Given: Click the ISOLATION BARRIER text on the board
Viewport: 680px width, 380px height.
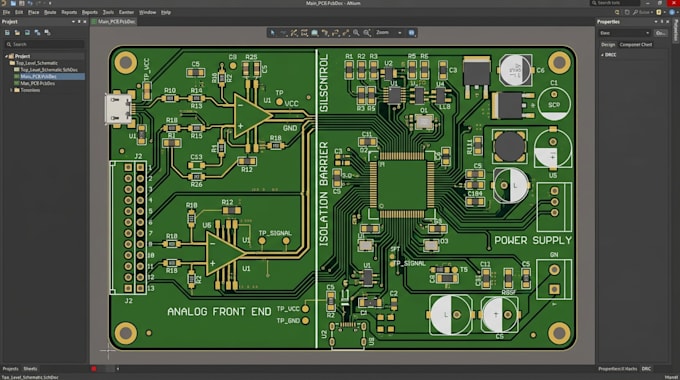Looking at the screenshot, I should 324,194.
